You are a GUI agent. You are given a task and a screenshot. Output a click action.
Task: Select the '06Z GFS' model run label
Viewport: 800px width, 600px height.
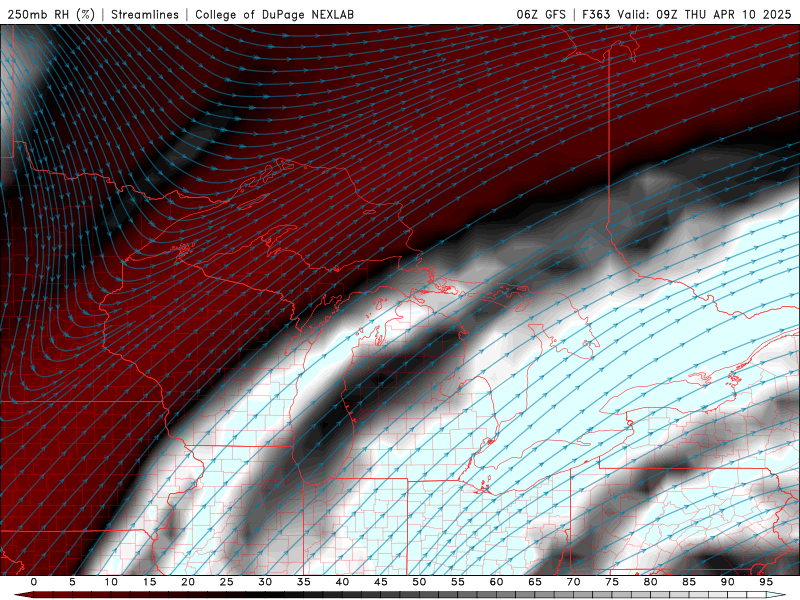click(541, 14)
